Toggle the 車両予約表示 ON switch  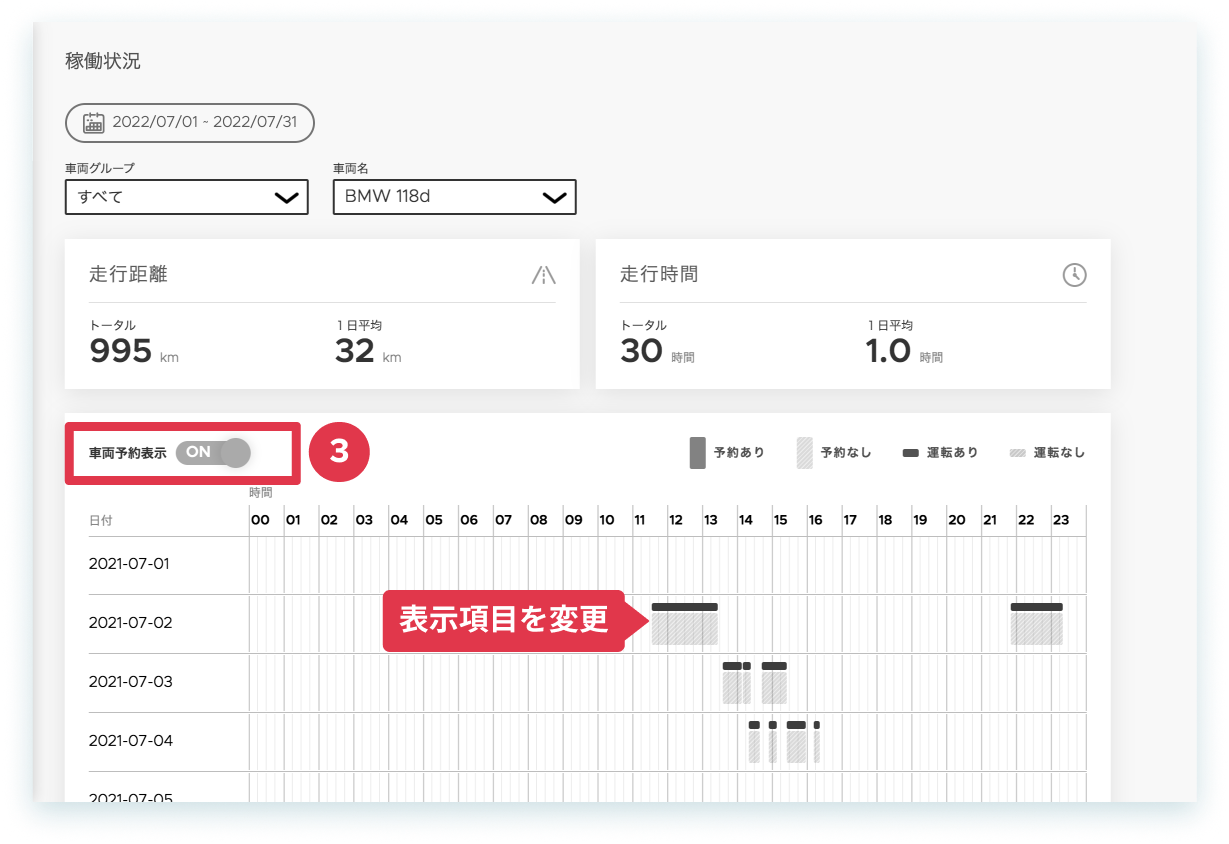point(213,452)
